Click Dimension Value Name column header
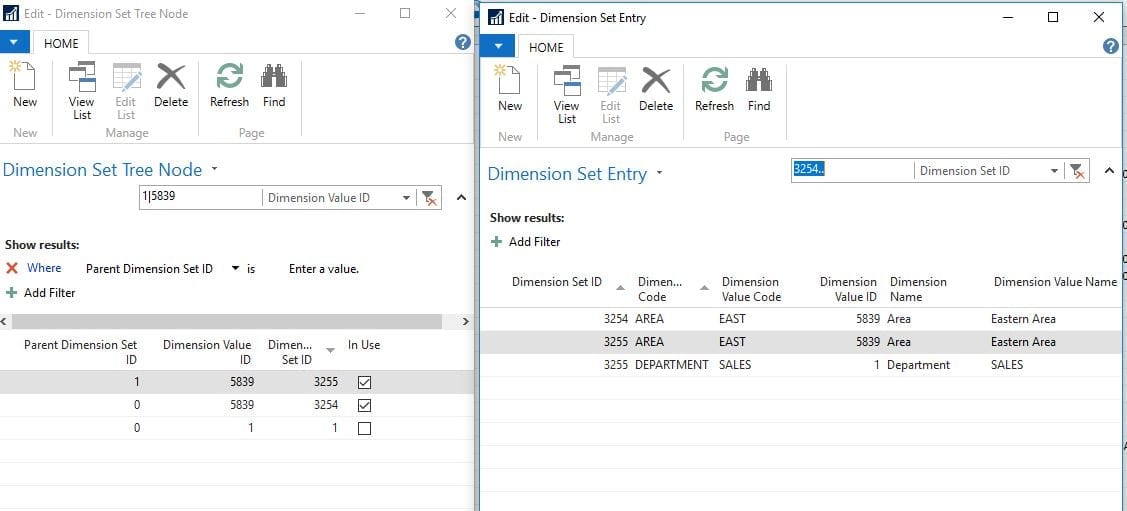 (x=1055, y=282)
